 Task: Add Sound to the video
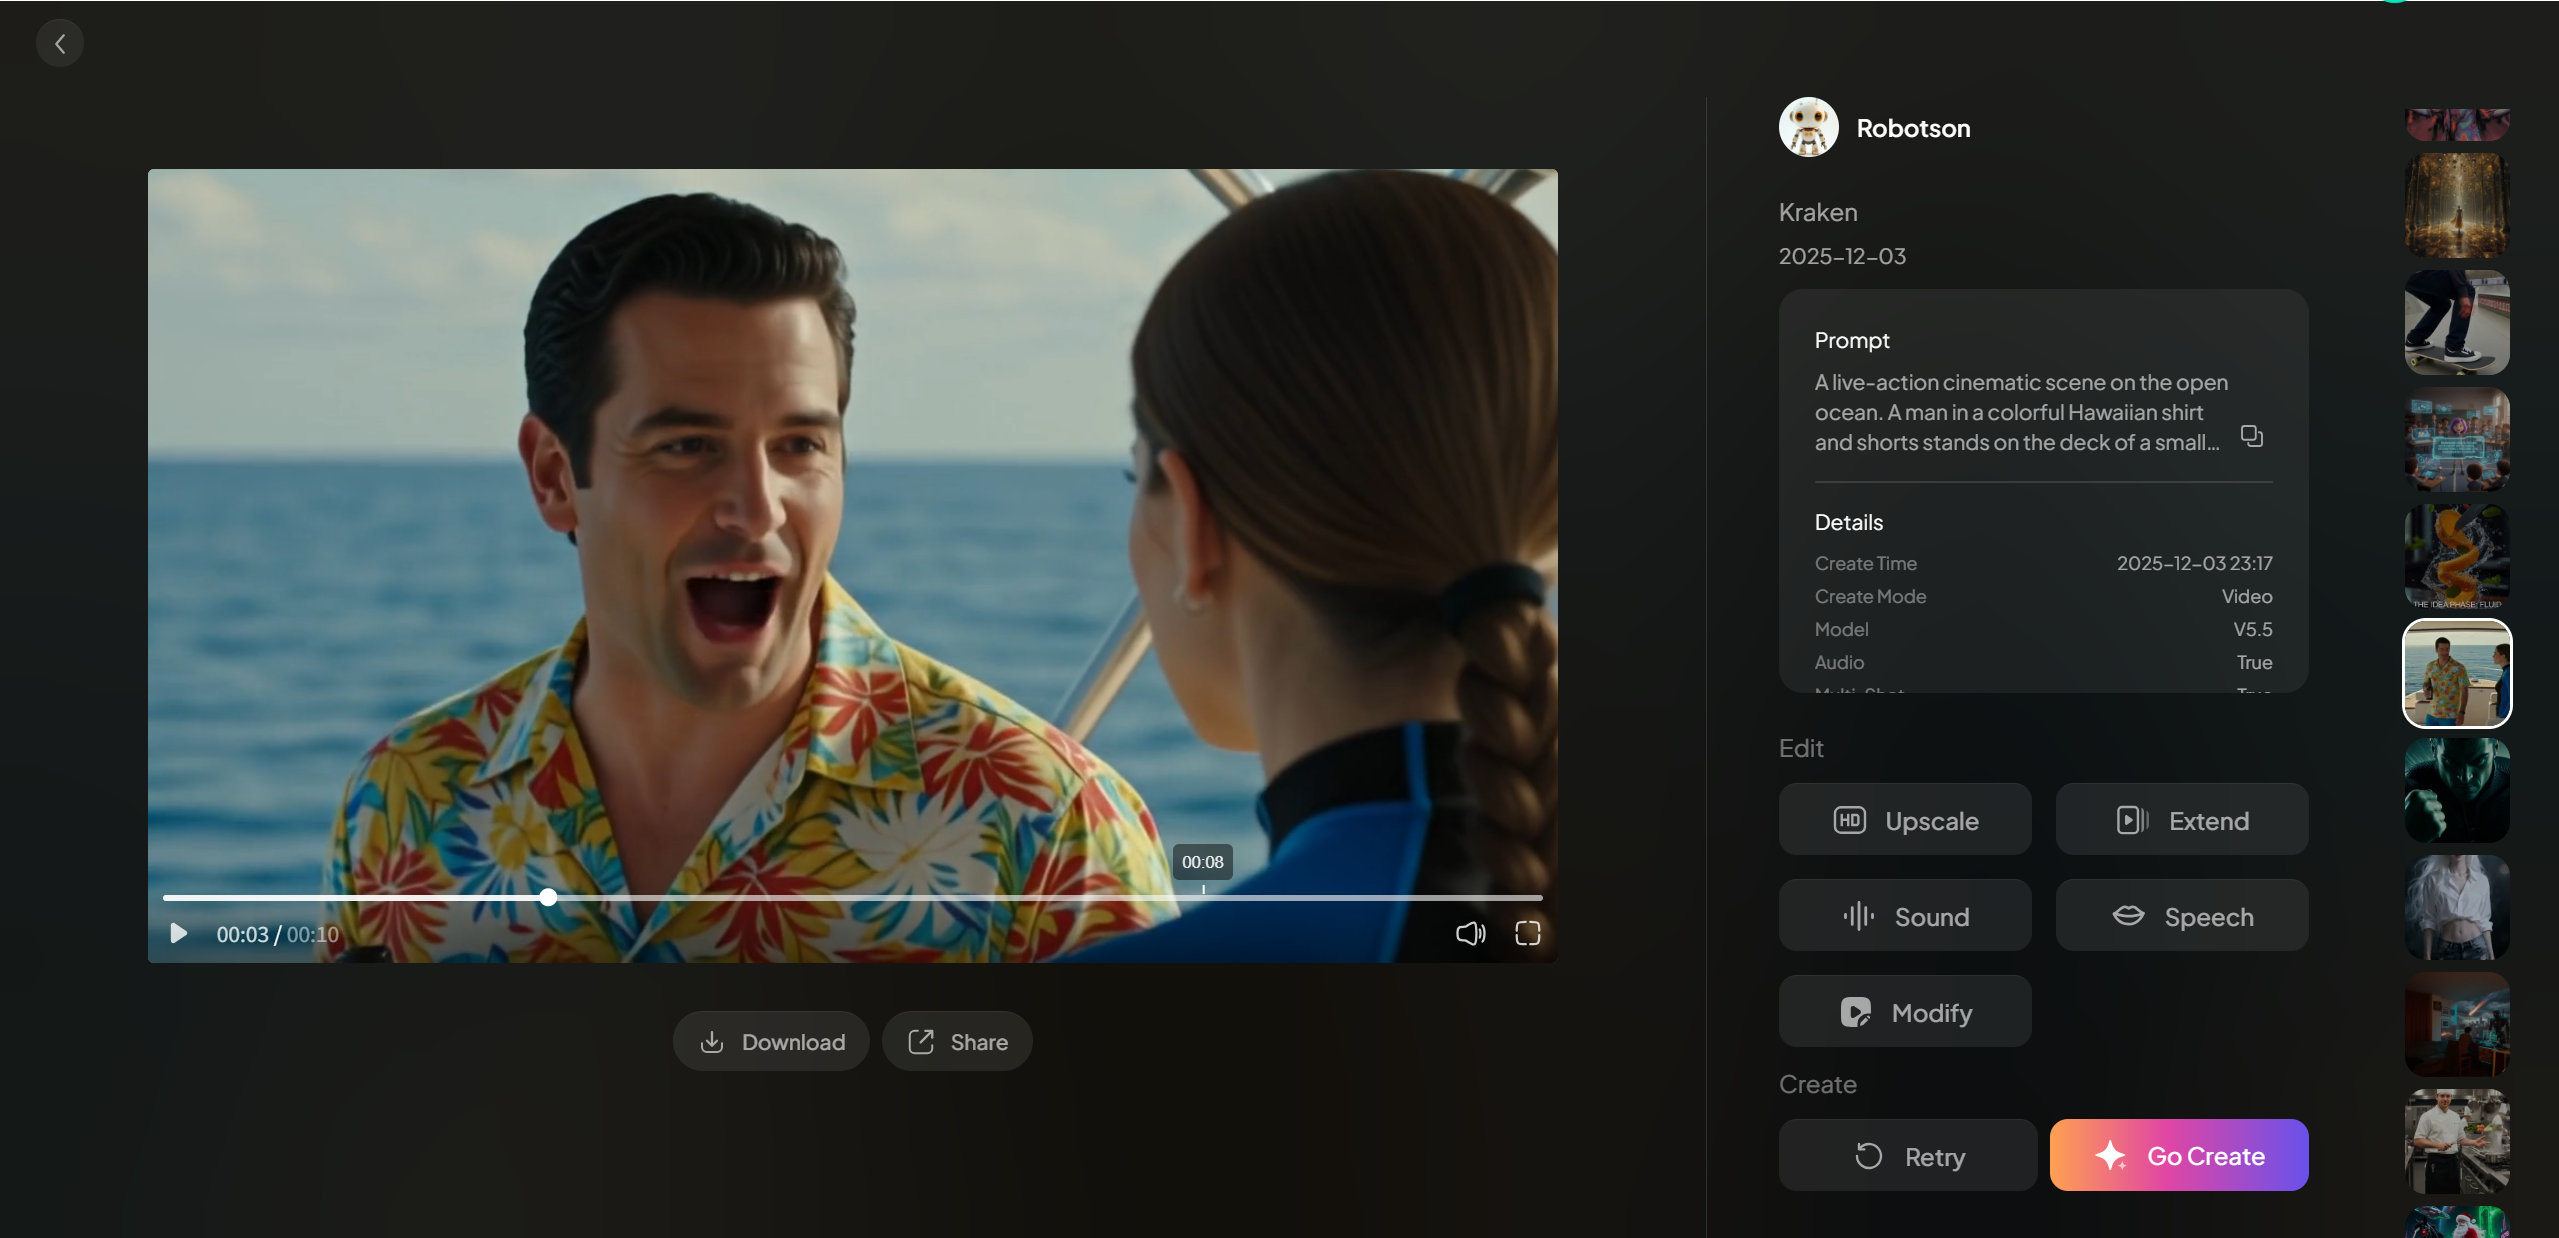click(1904, 916)
